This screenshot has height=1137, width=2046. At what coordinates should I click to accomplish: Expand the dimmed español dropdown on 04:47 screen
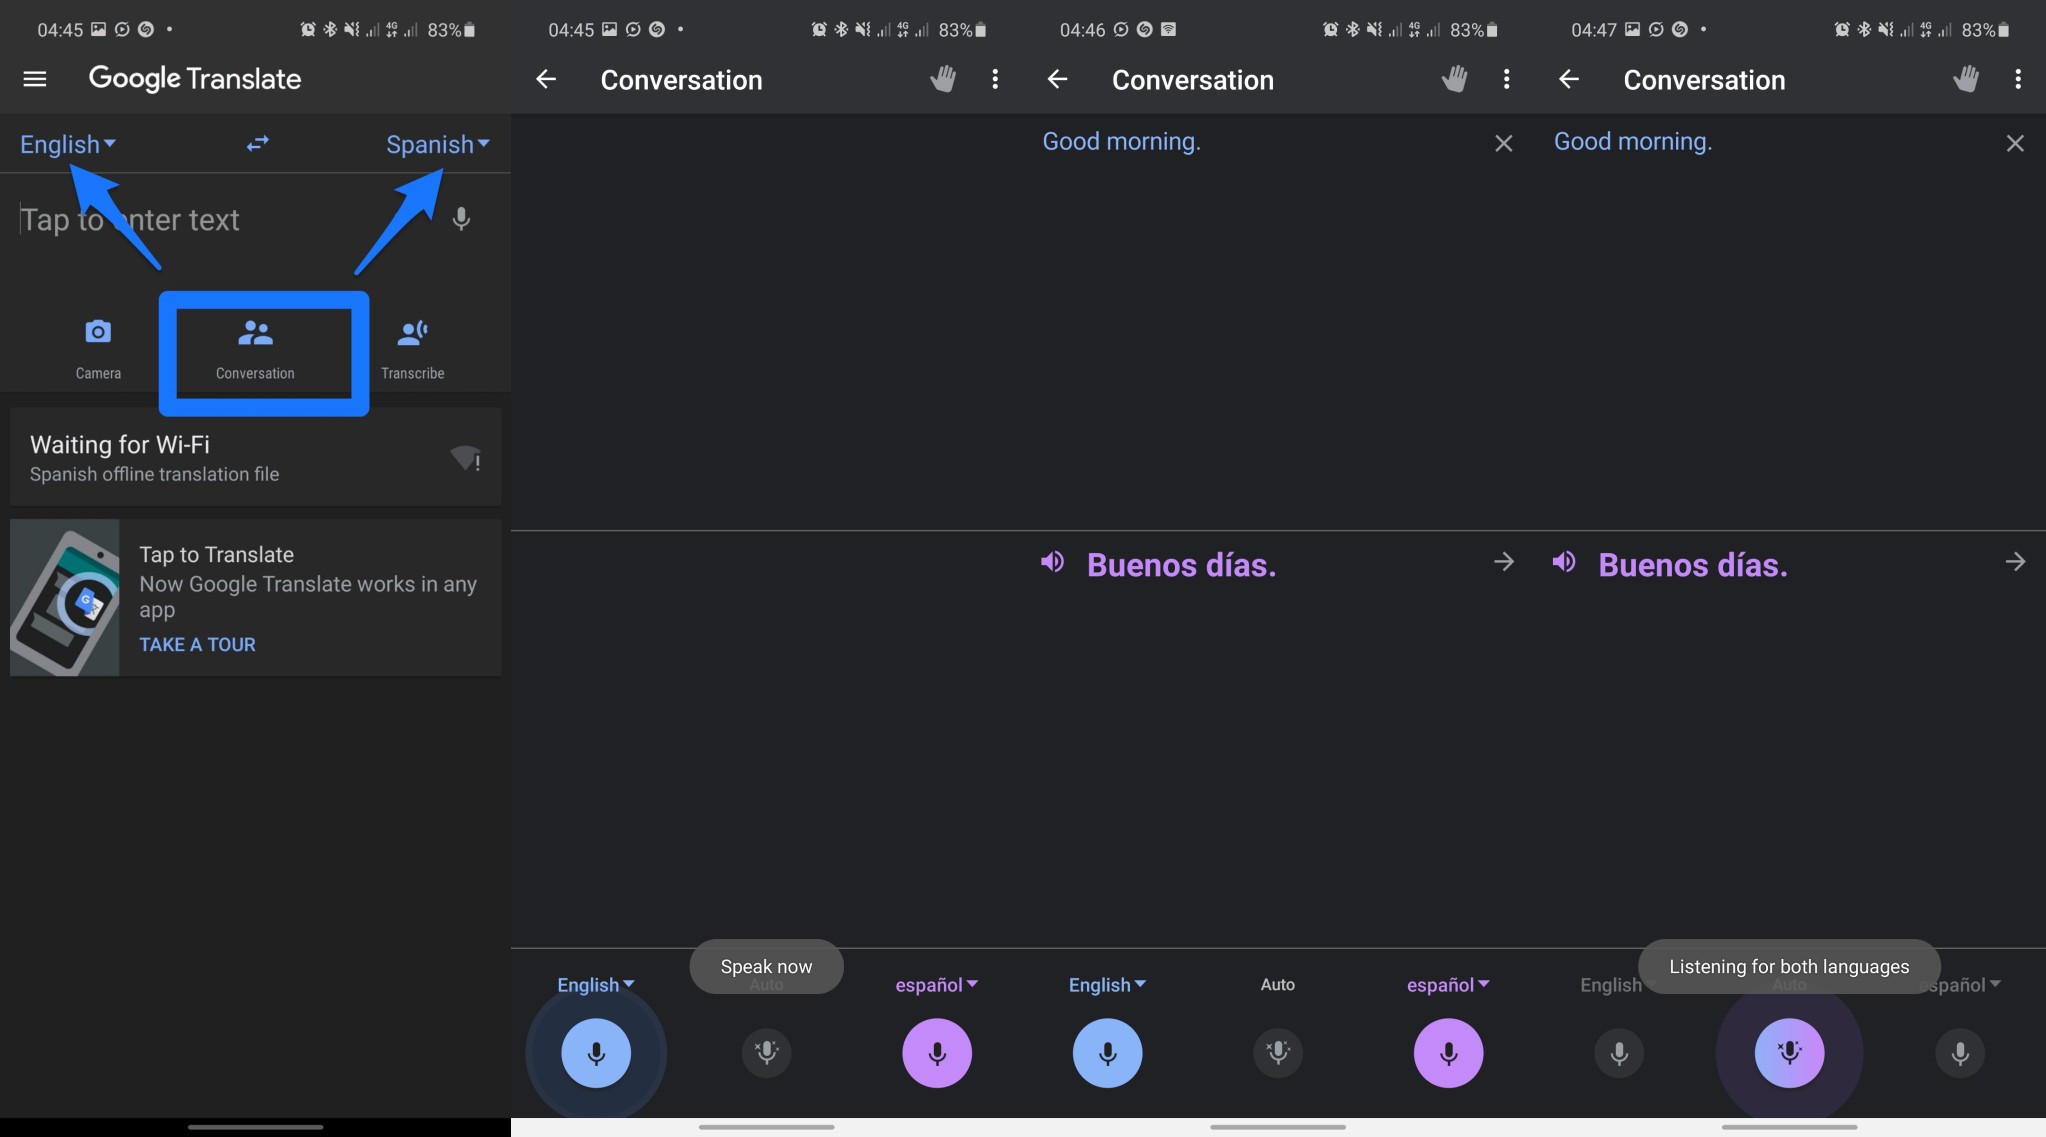(1962, 985)
